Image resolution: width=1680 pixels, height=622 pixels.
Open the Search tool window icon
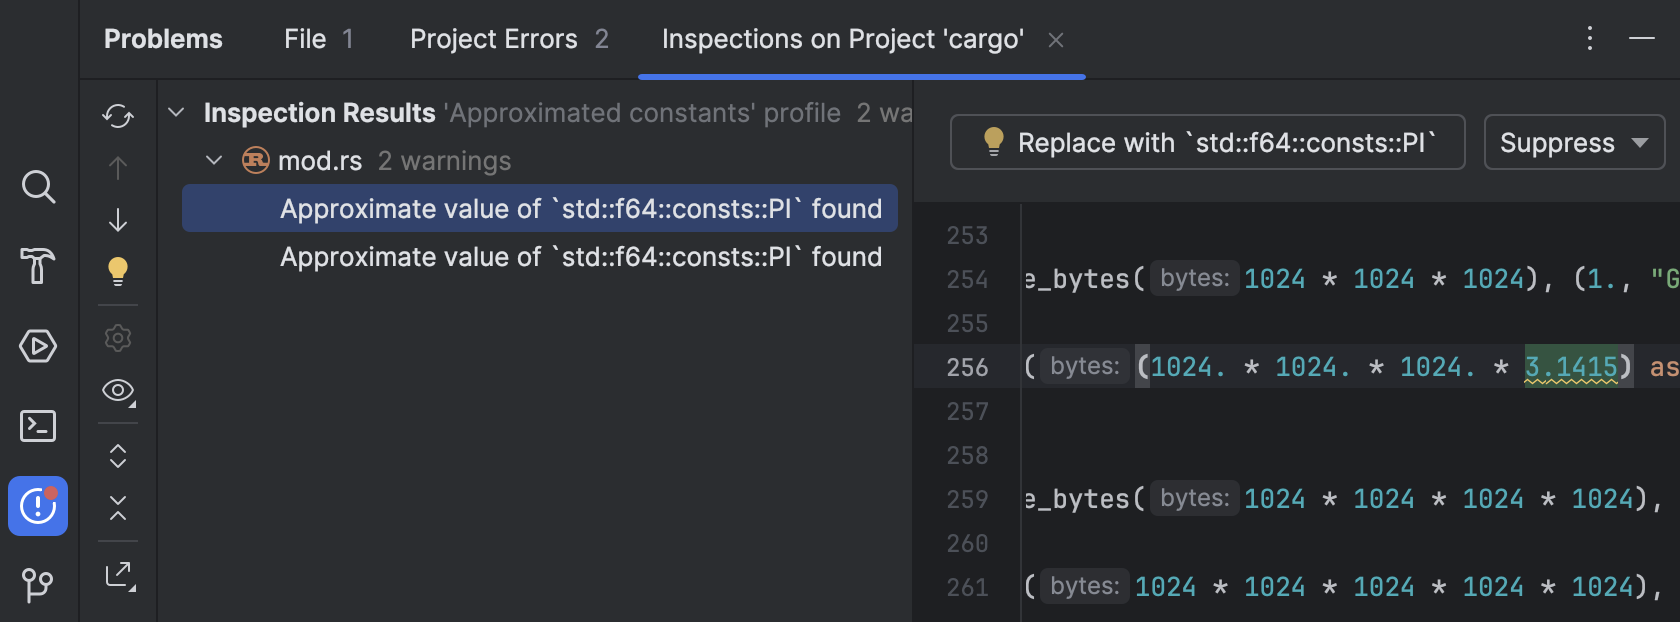click(x=38, y=187)
